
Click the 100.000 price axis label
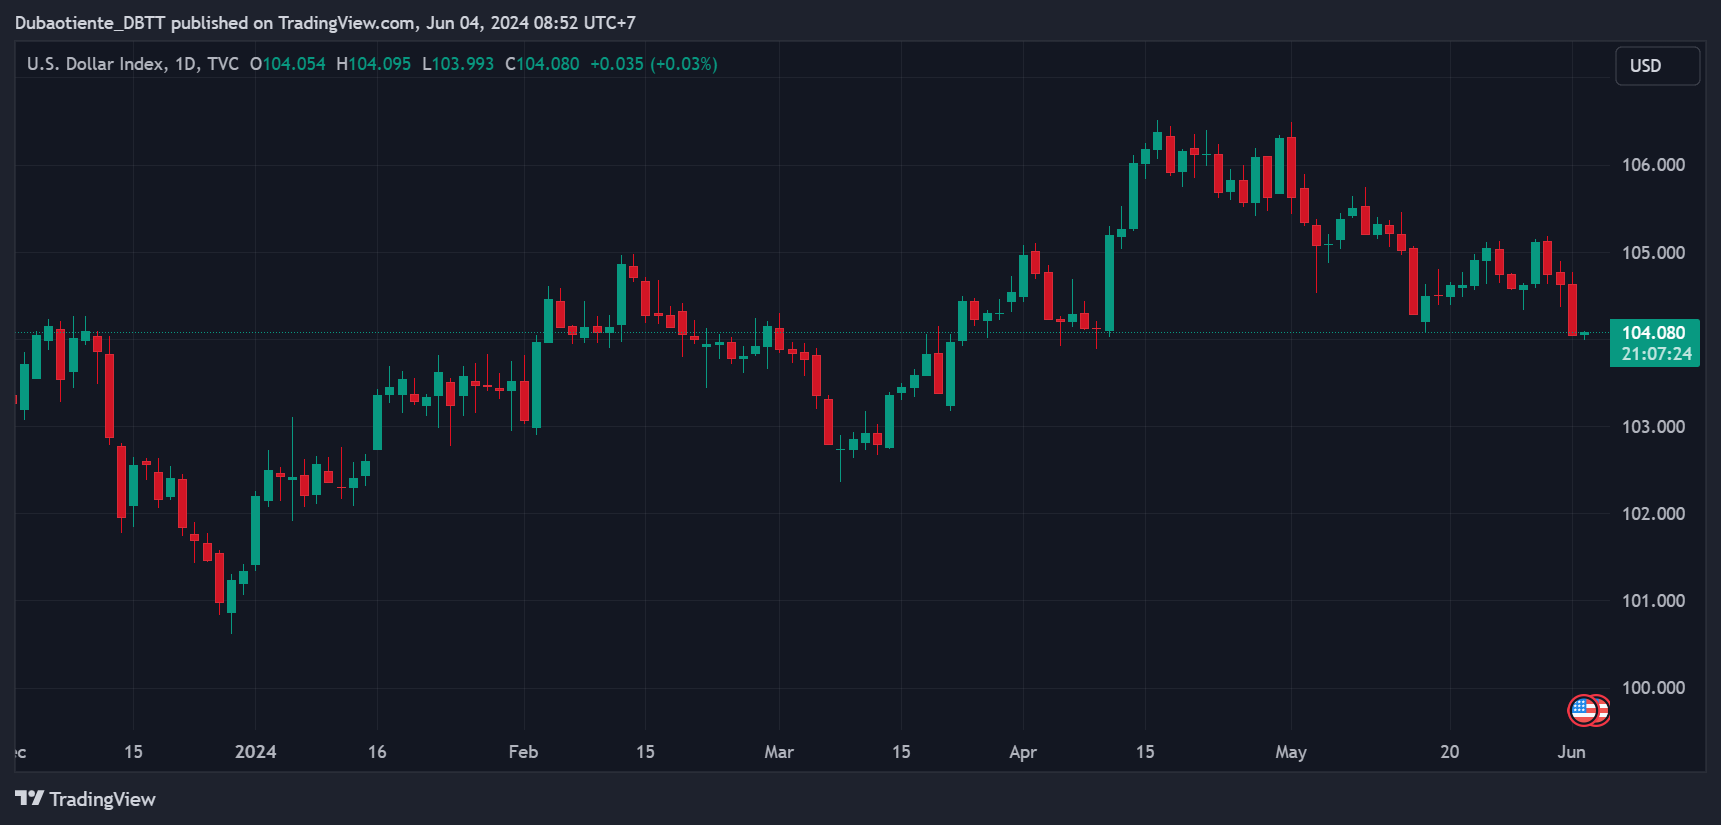(1653, 688)
